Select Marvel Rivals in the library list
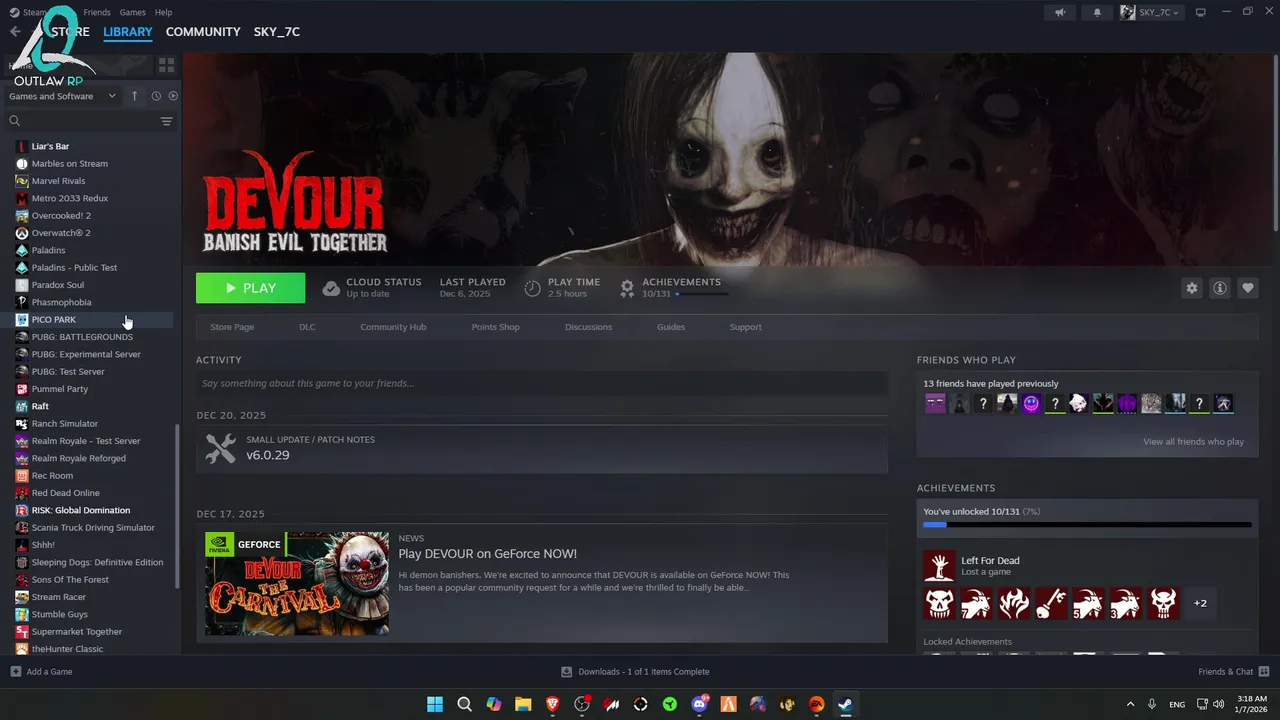The width and height of the screenshot is (1280, 720). click(x=58, y=181)
